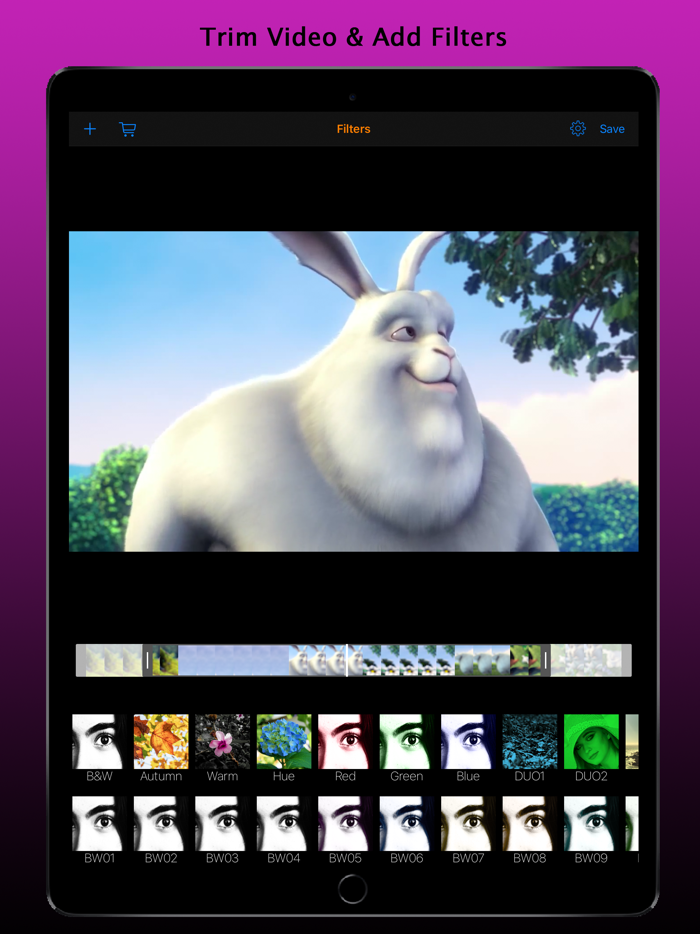Choose the DUO2 filter thumbnail

click(x=591, y=742)
